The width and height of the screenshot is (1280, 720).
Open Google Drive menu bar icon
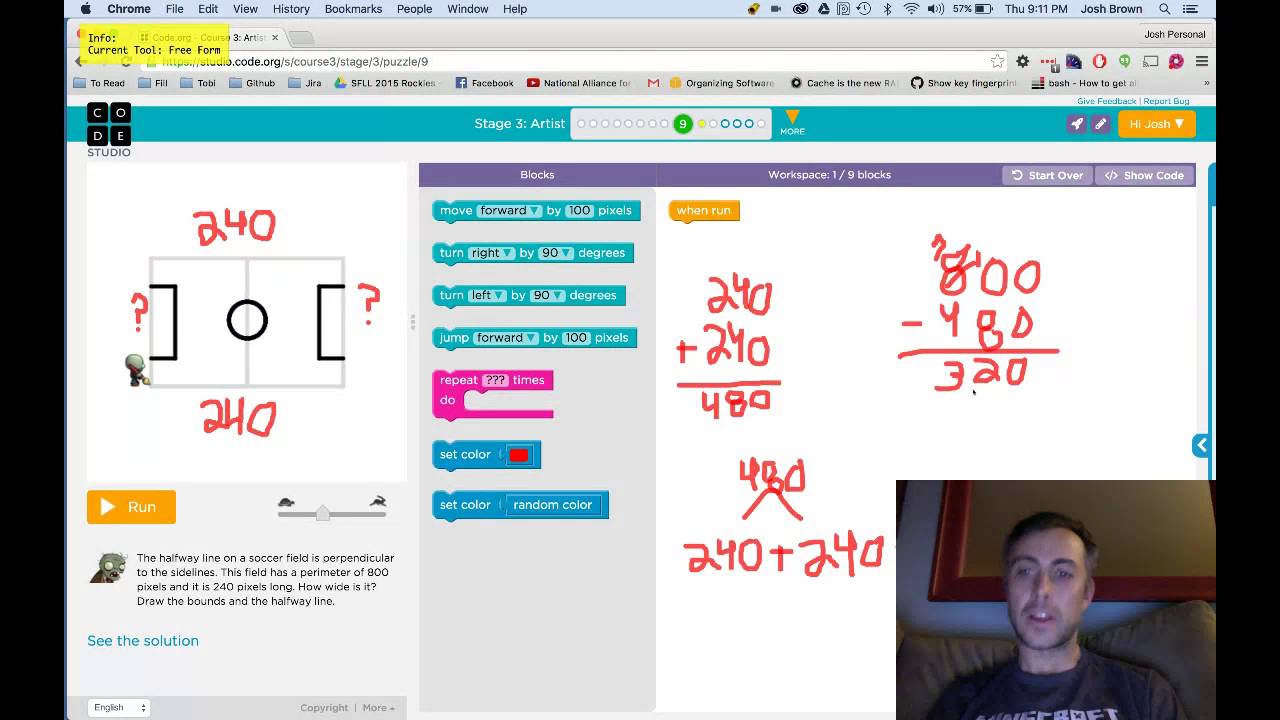823,9
